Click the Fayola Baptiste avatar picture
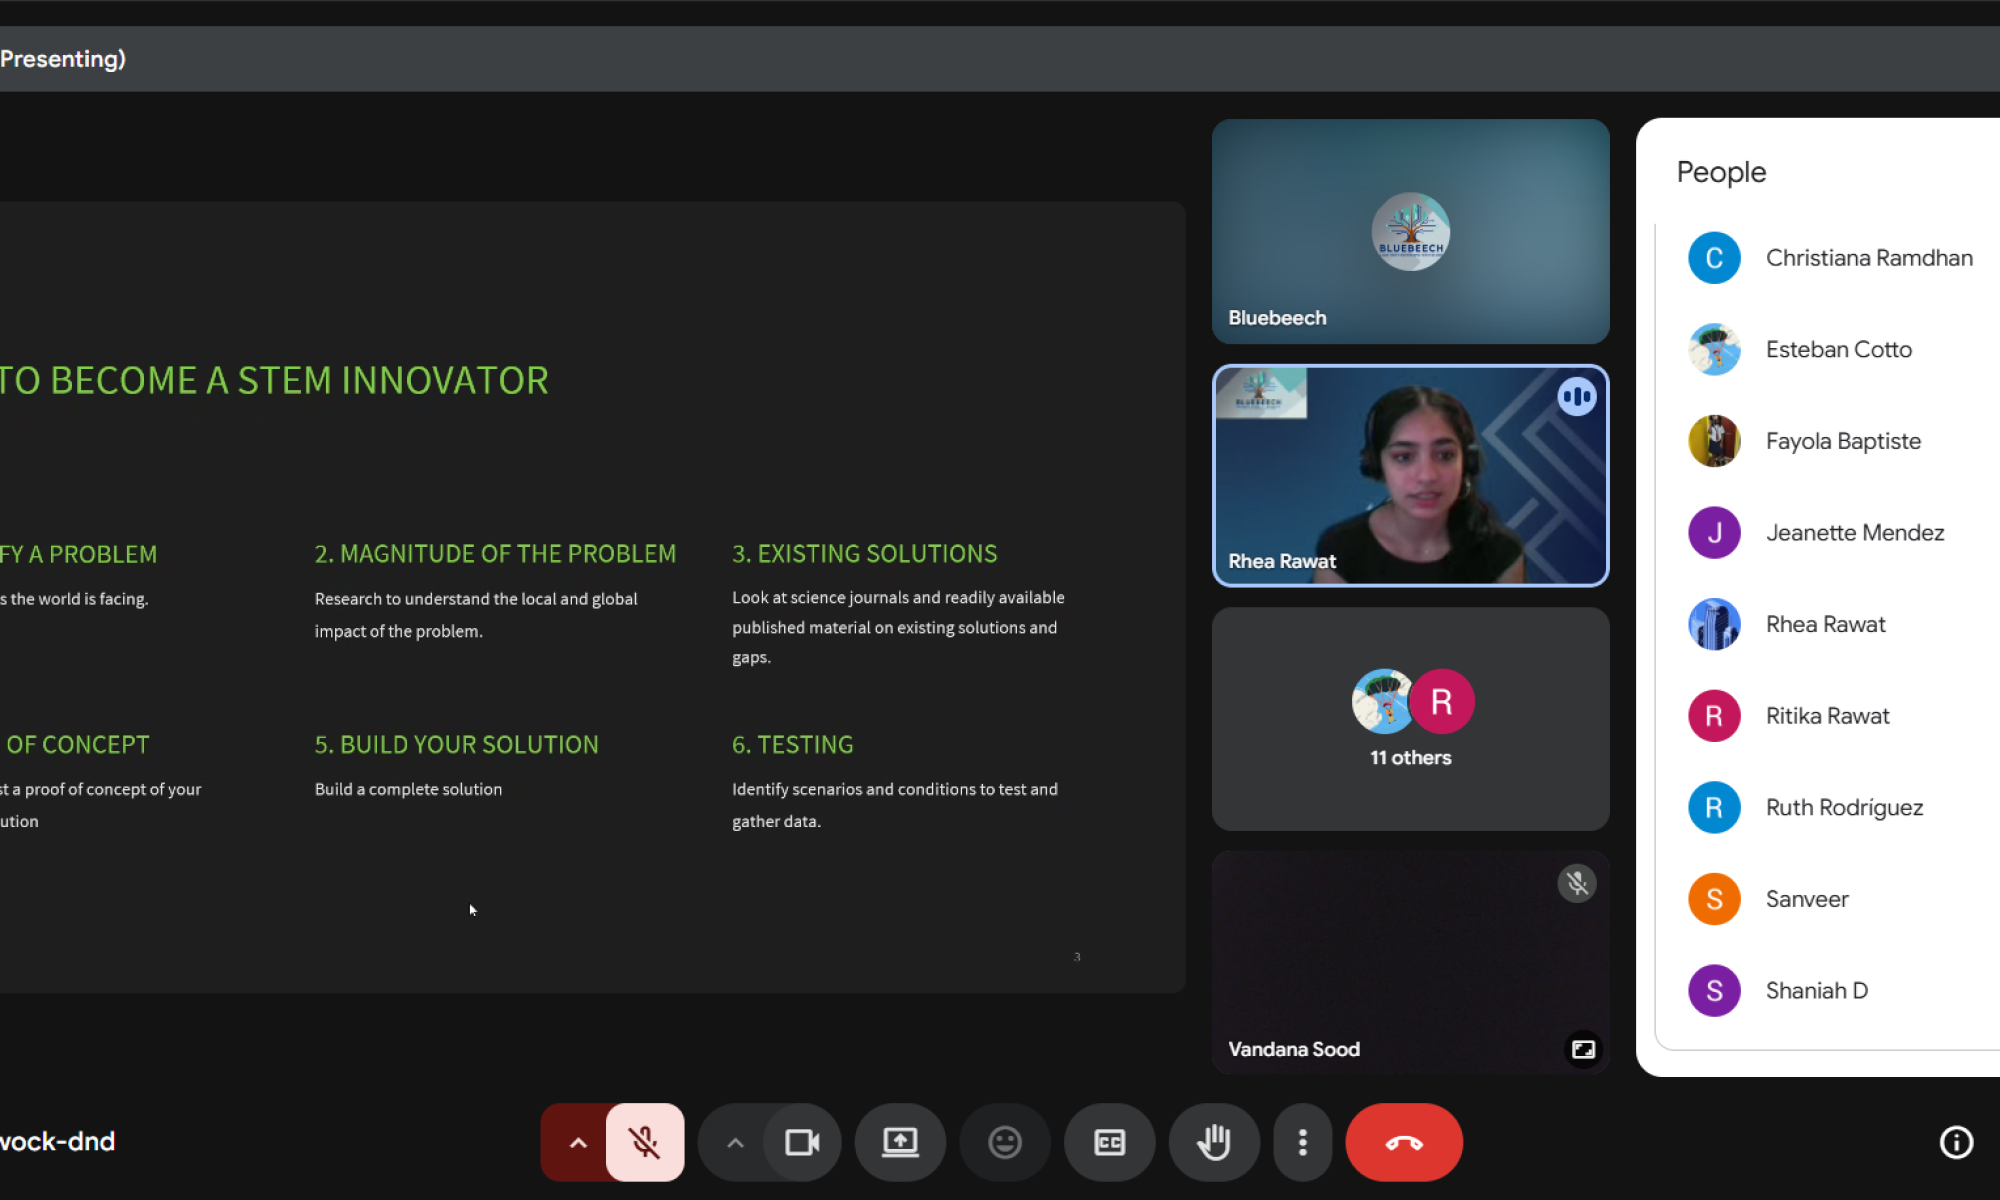Image resolution: width=2000 pixels, height=1200 pixels. coord(1714,441)
